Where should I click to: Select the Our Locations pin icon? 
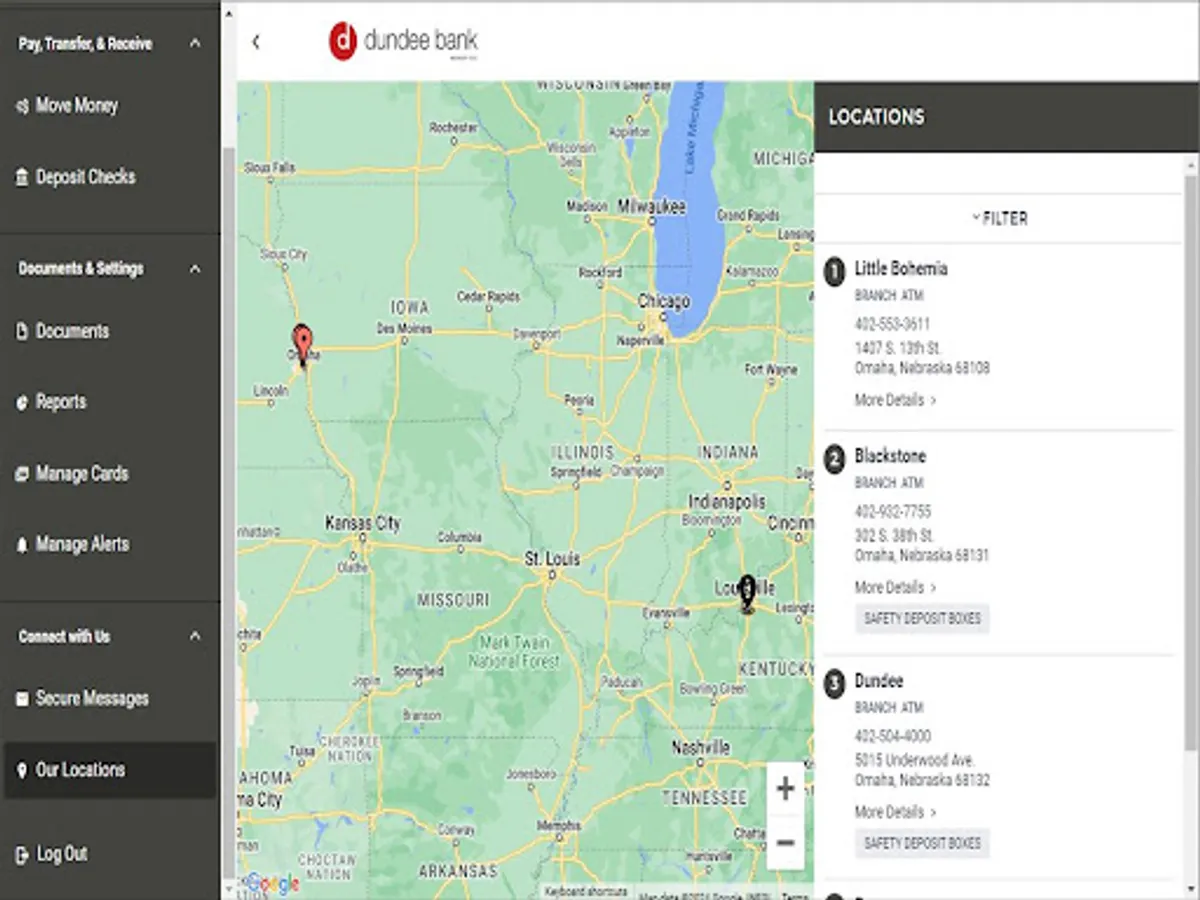(19, 769)
